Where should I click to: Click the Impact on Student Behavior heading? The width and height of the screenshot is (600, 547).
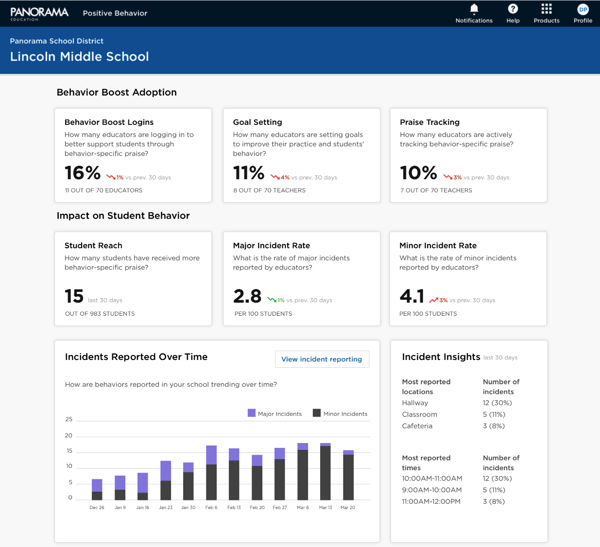pyautogui.click(x=123, y=216)
